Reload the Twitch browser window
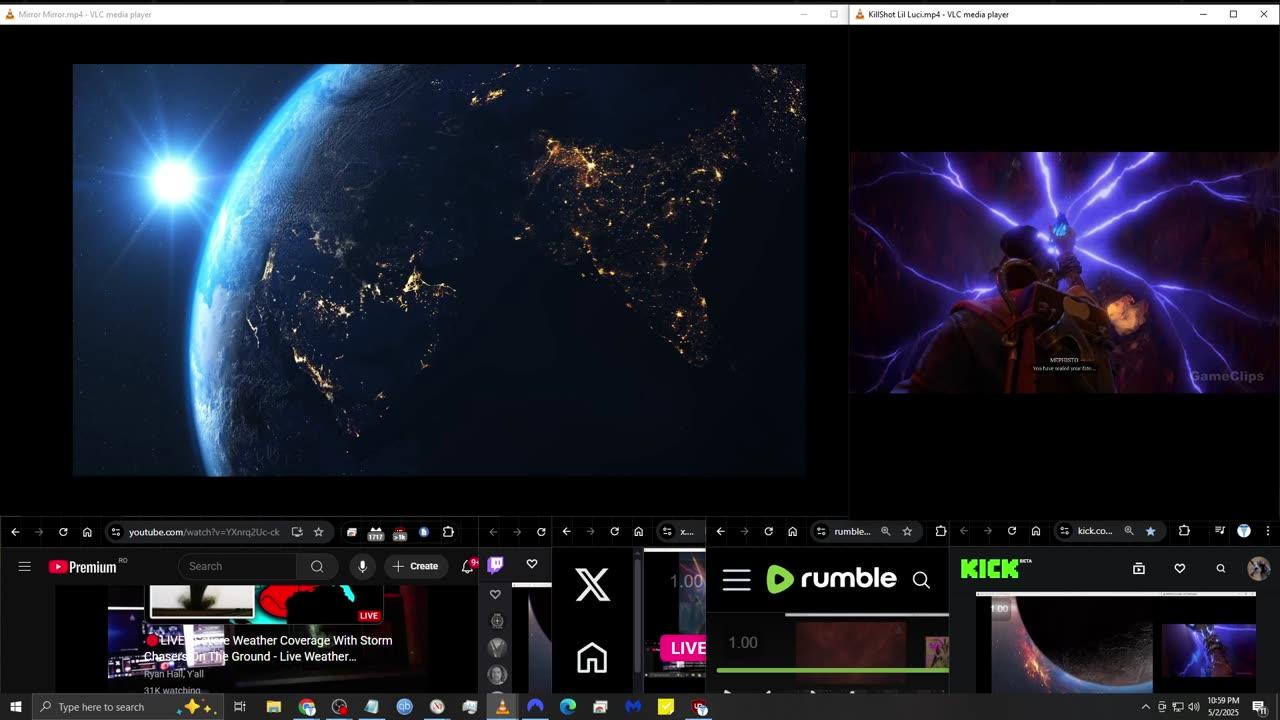Image resolution: width=1280 pixels, height=720 pixels. 541,532
